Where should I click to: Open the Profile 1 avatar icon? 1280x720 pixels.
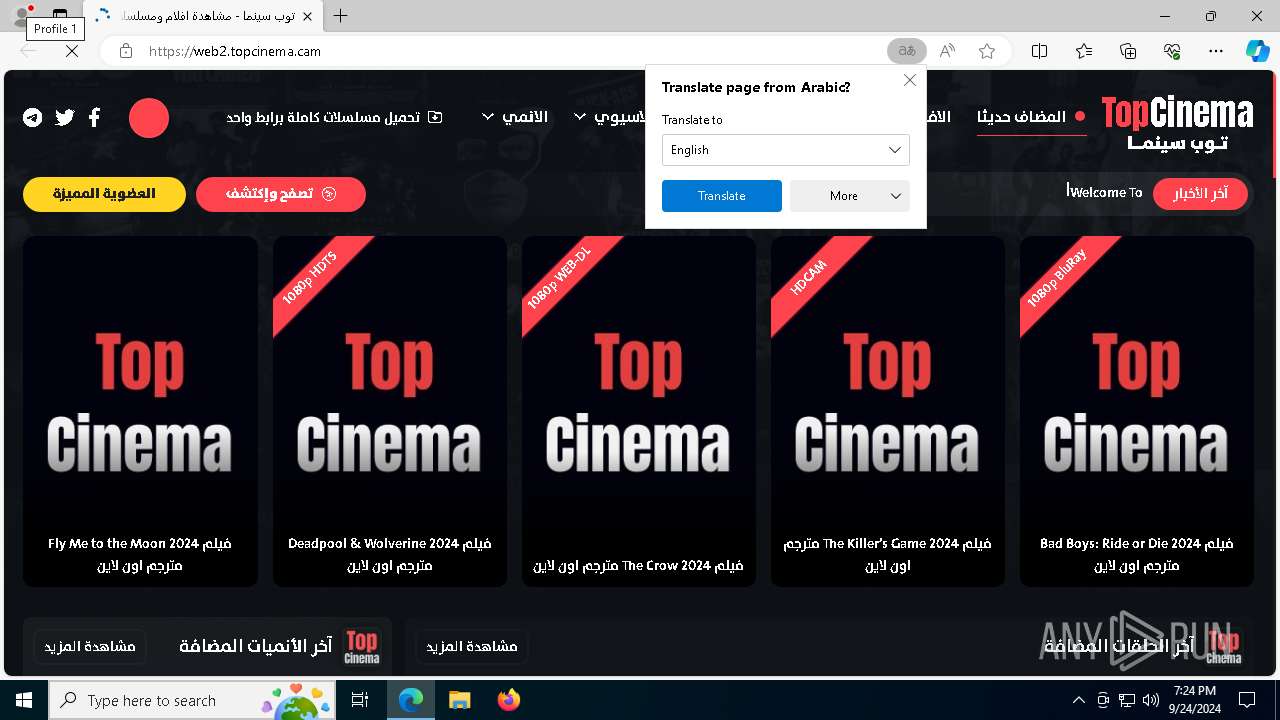[x=20, y=16]
